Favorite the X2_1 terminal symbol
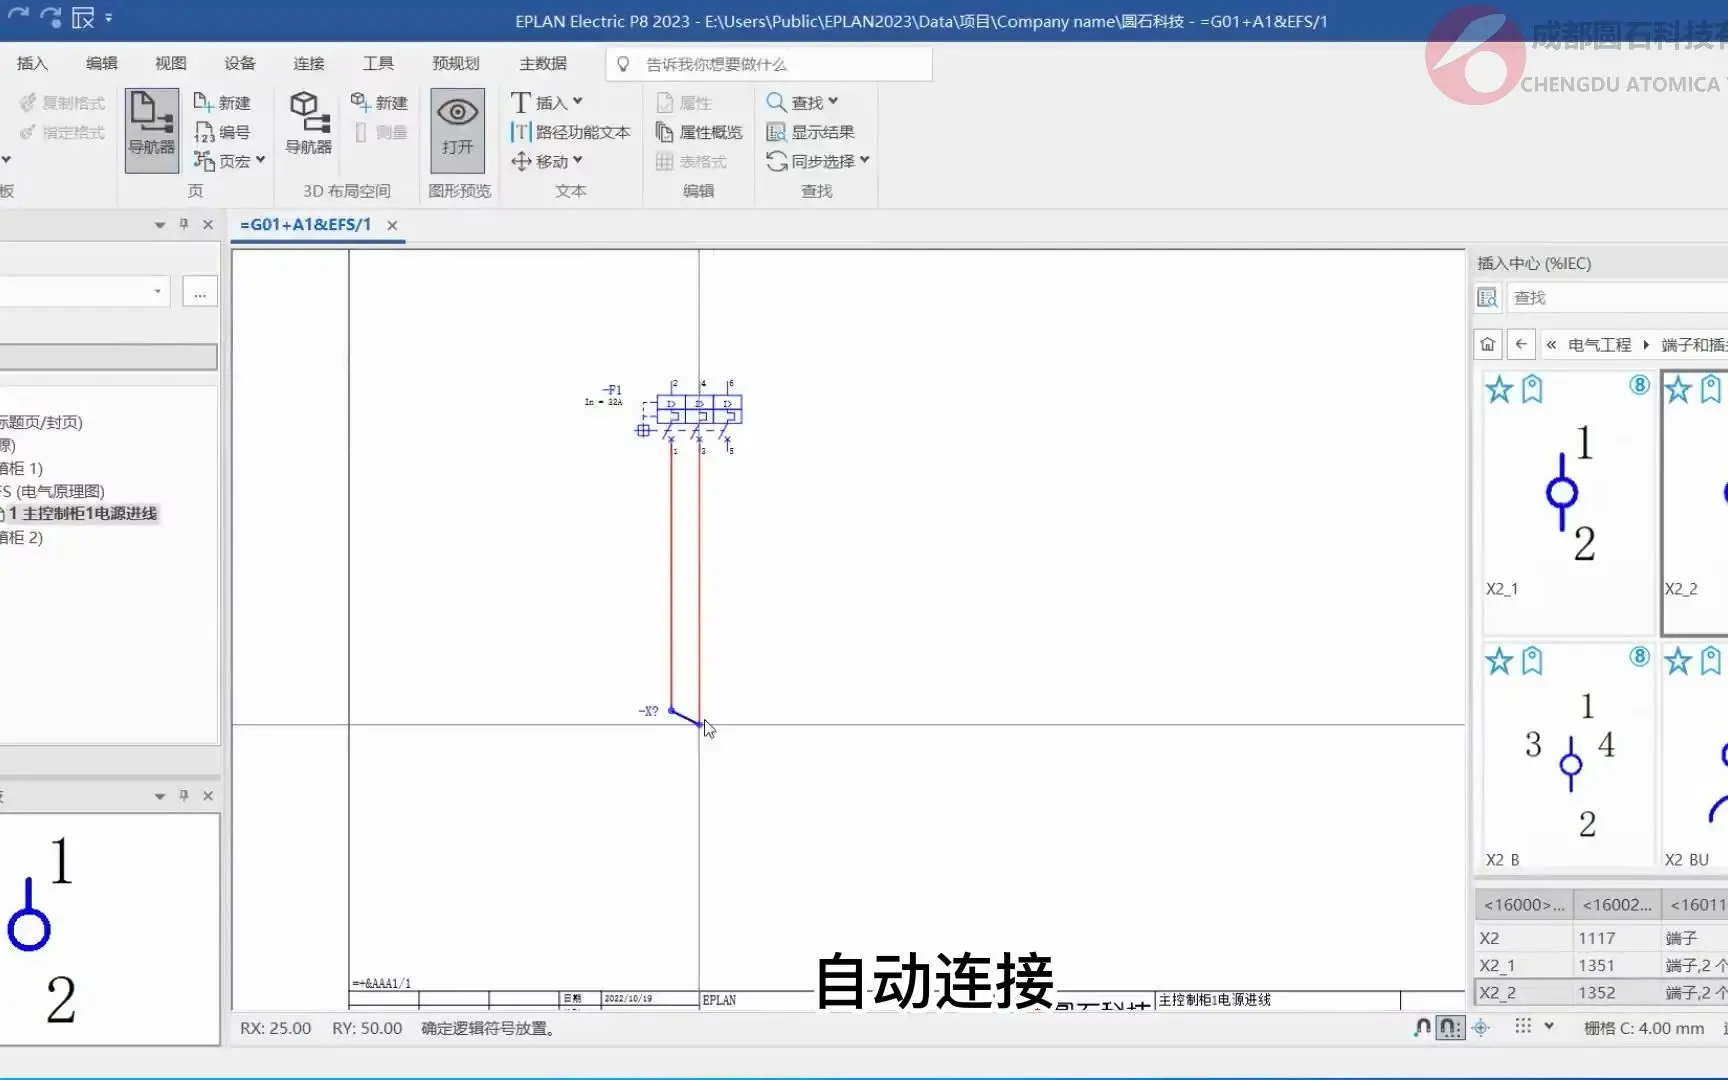 click(1499, 389)
